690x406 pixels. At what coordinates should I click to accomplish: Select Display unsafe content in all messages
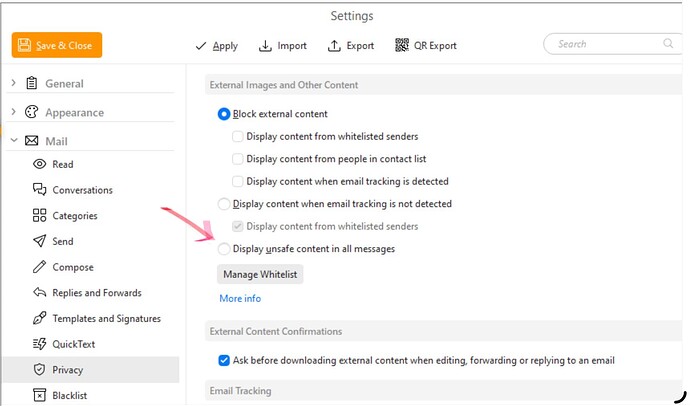[224, 249]
